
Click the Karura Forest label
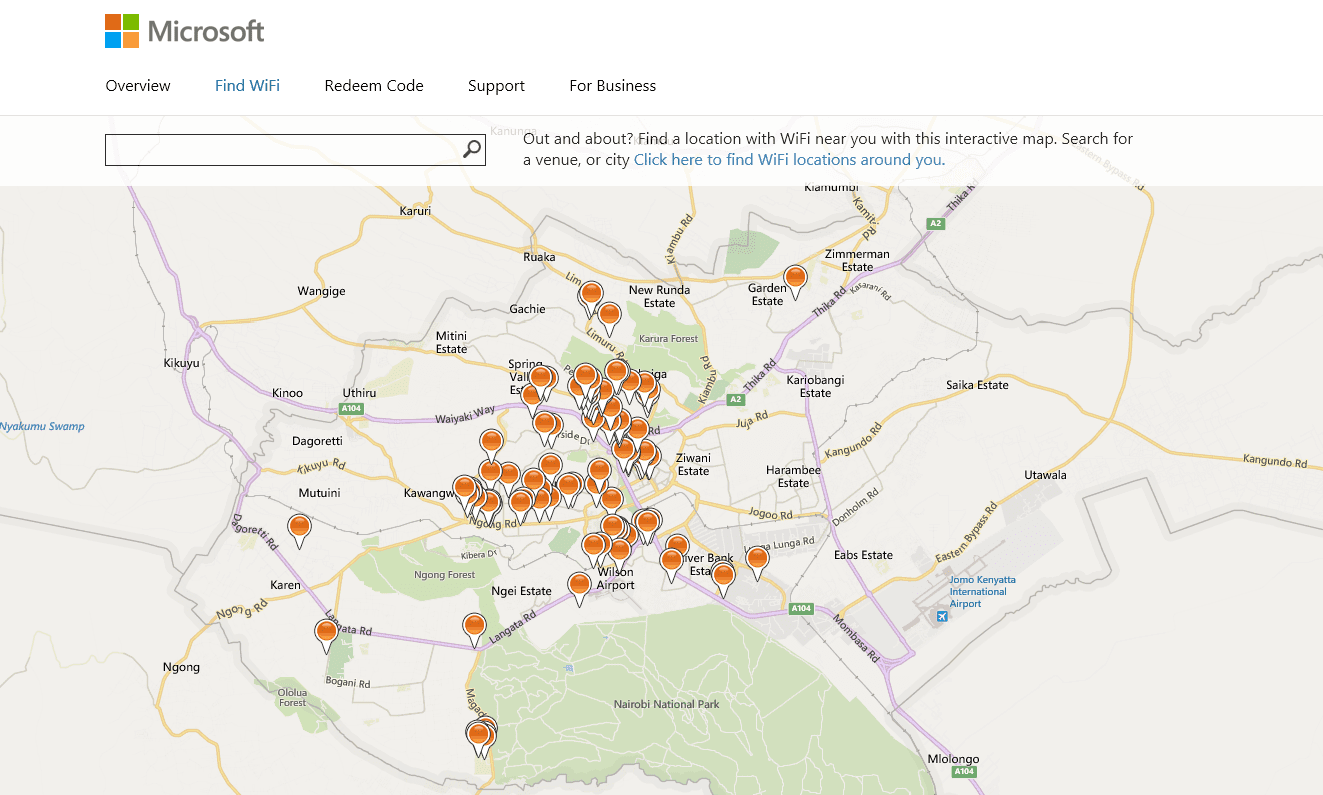pos(669,339)
